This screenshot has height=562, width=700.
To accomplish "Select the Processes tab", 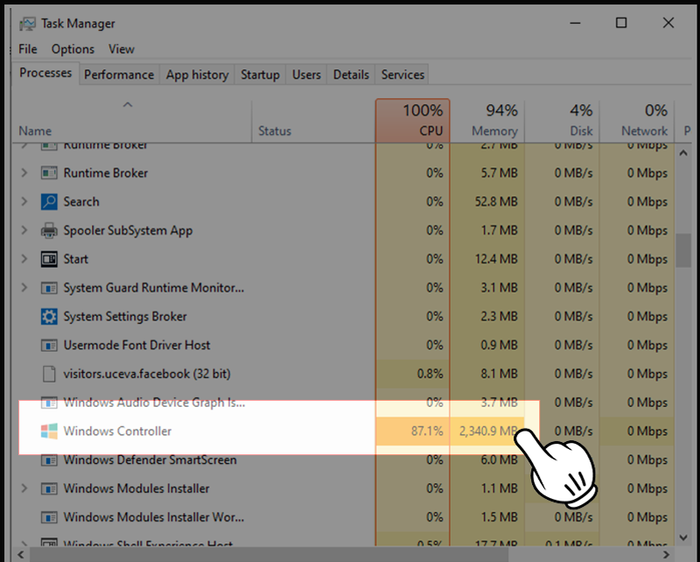I will click(x=46, y=73).
